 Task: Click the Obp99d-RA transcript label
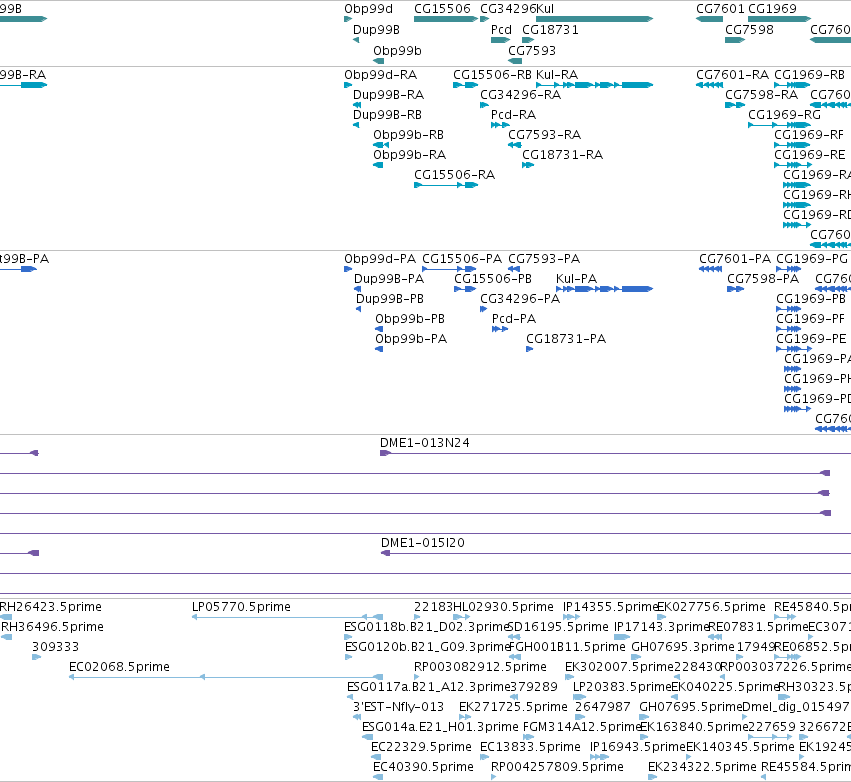(380, 75)
